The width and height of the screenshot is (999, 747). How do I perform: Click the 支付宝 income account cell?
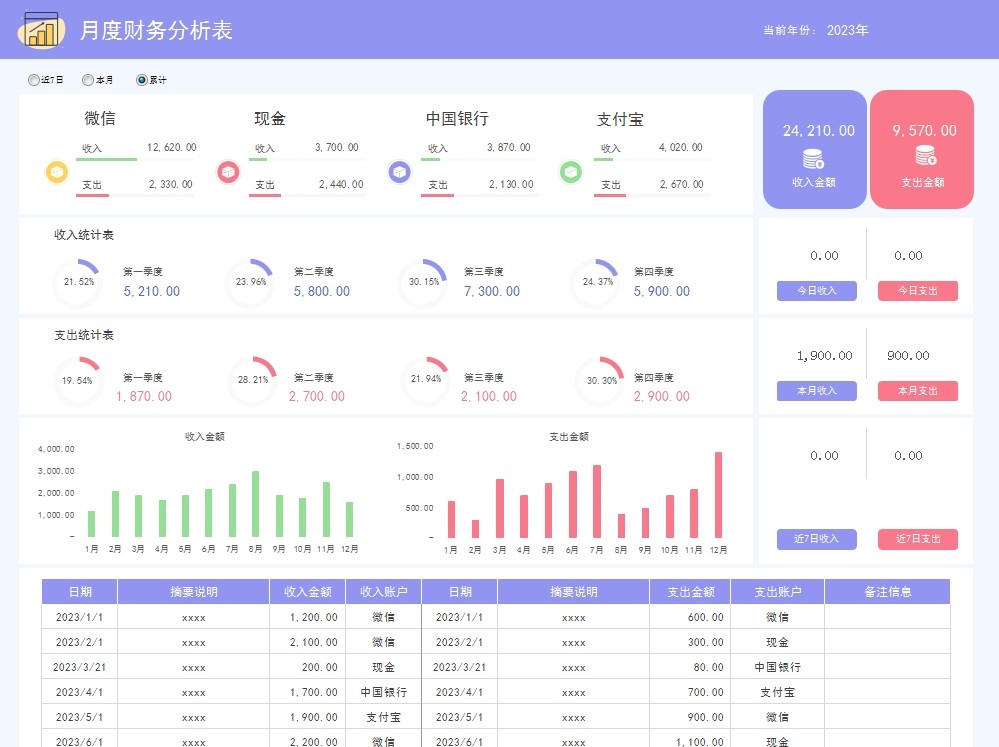point(384,717)
